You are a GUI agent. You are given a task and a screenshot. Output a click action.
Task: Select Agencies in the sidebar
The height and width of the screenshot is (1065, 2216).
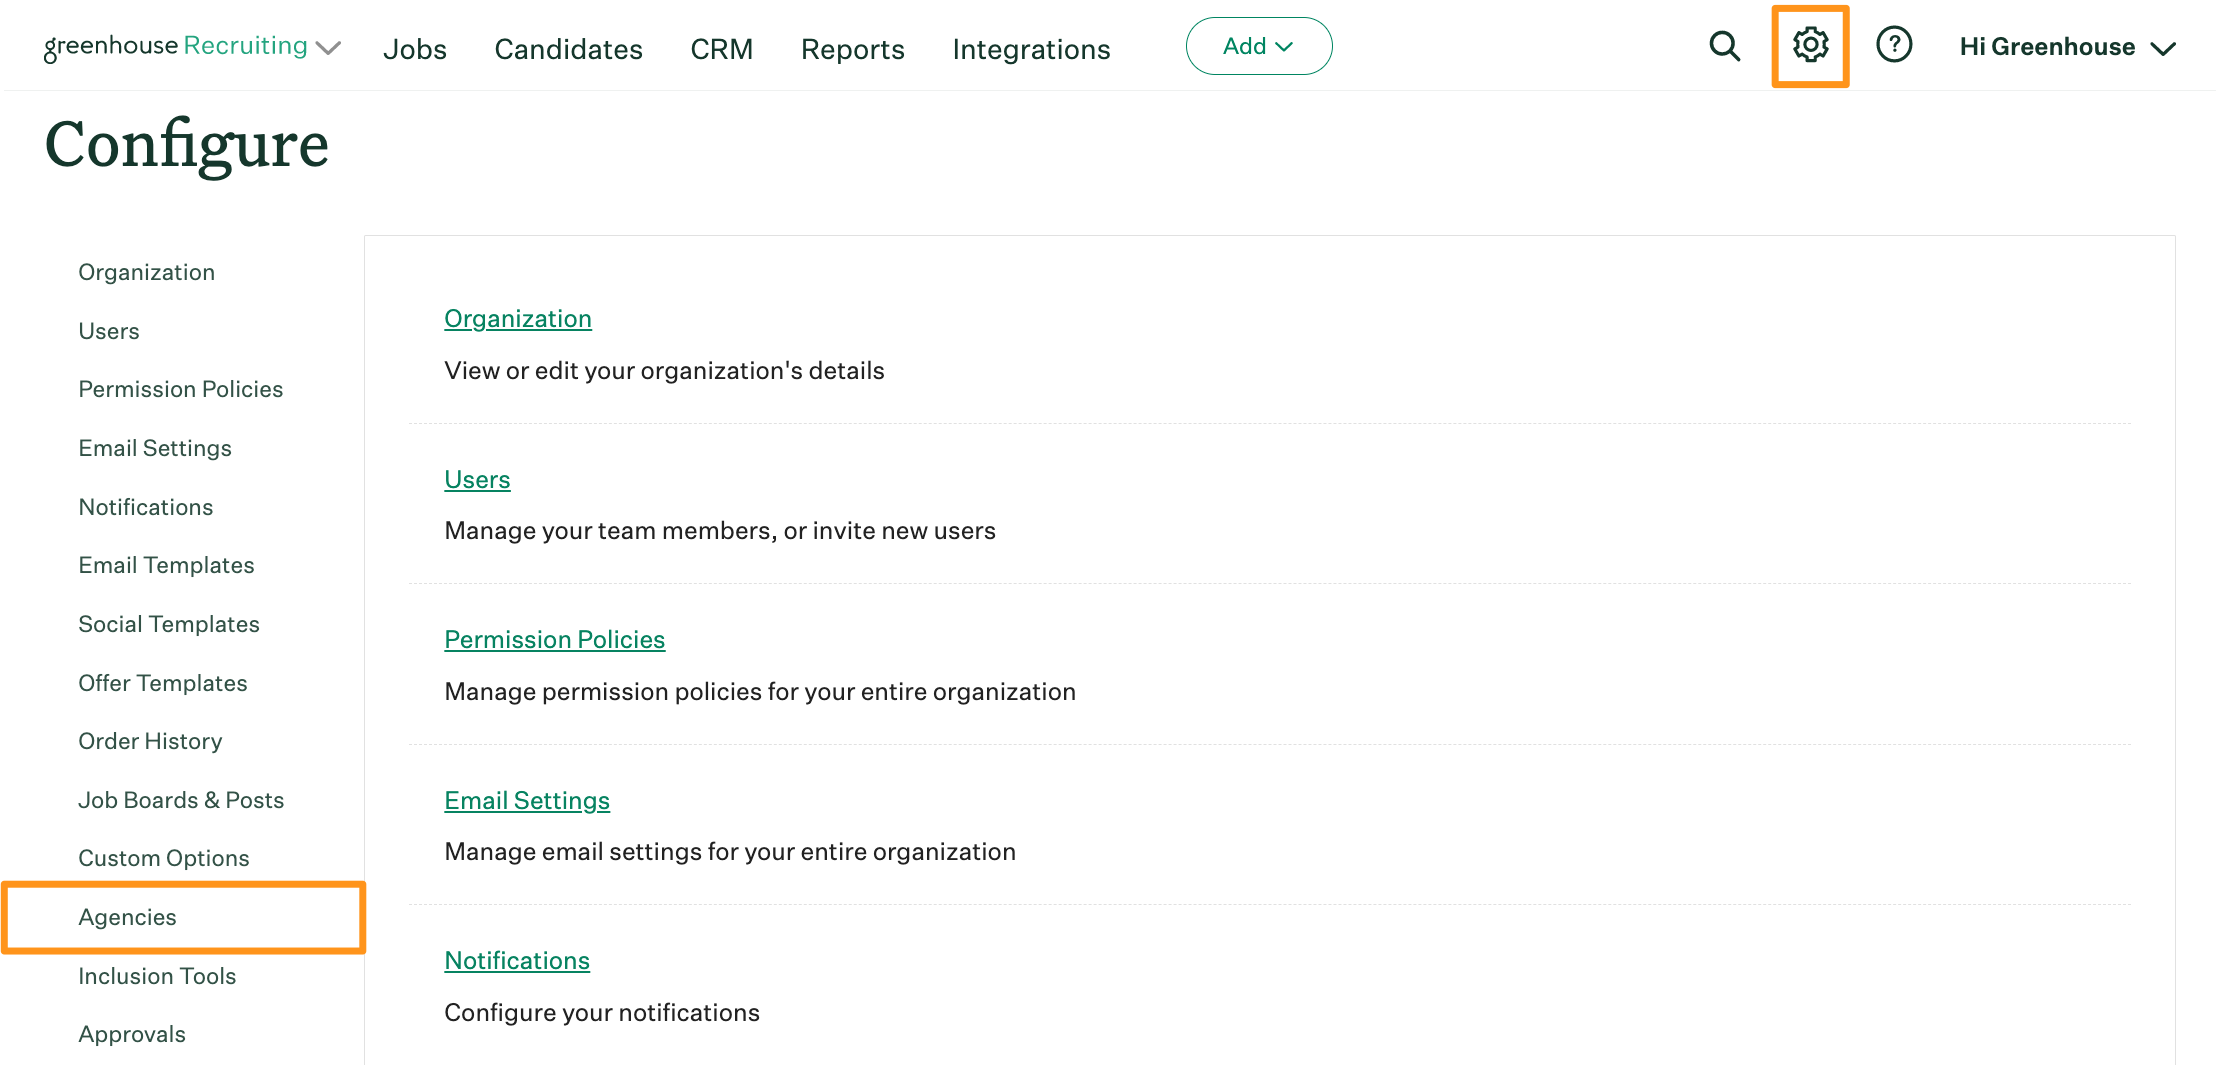[128, 917]
